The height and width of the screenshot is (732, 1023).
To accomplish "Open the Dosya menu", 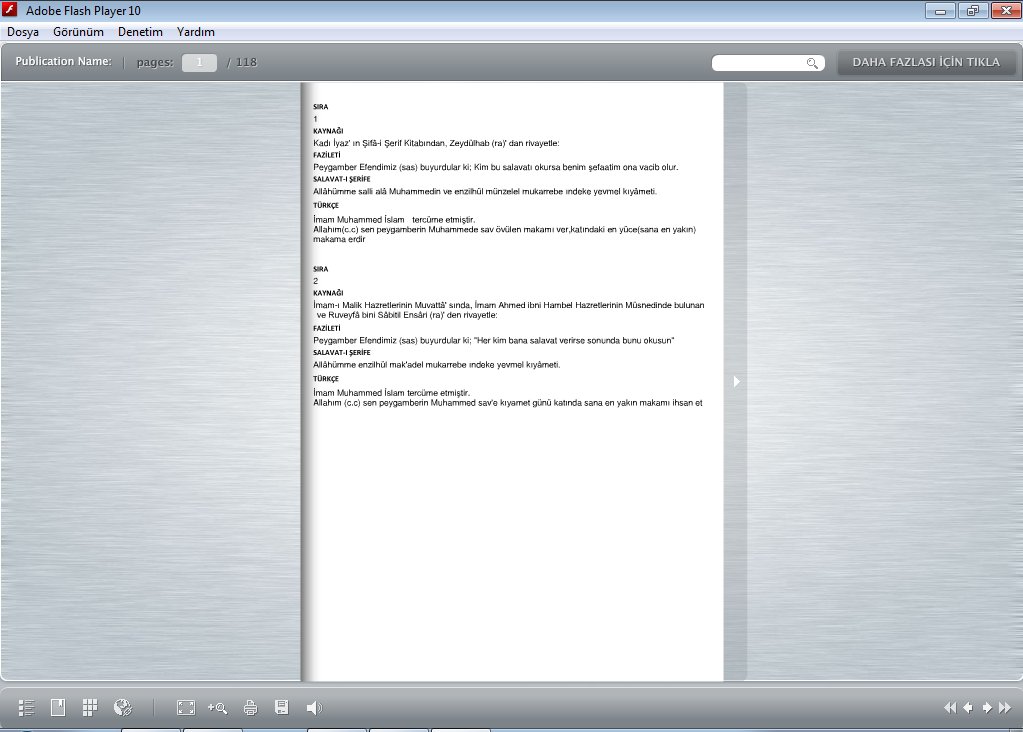I will pos(23,32).
